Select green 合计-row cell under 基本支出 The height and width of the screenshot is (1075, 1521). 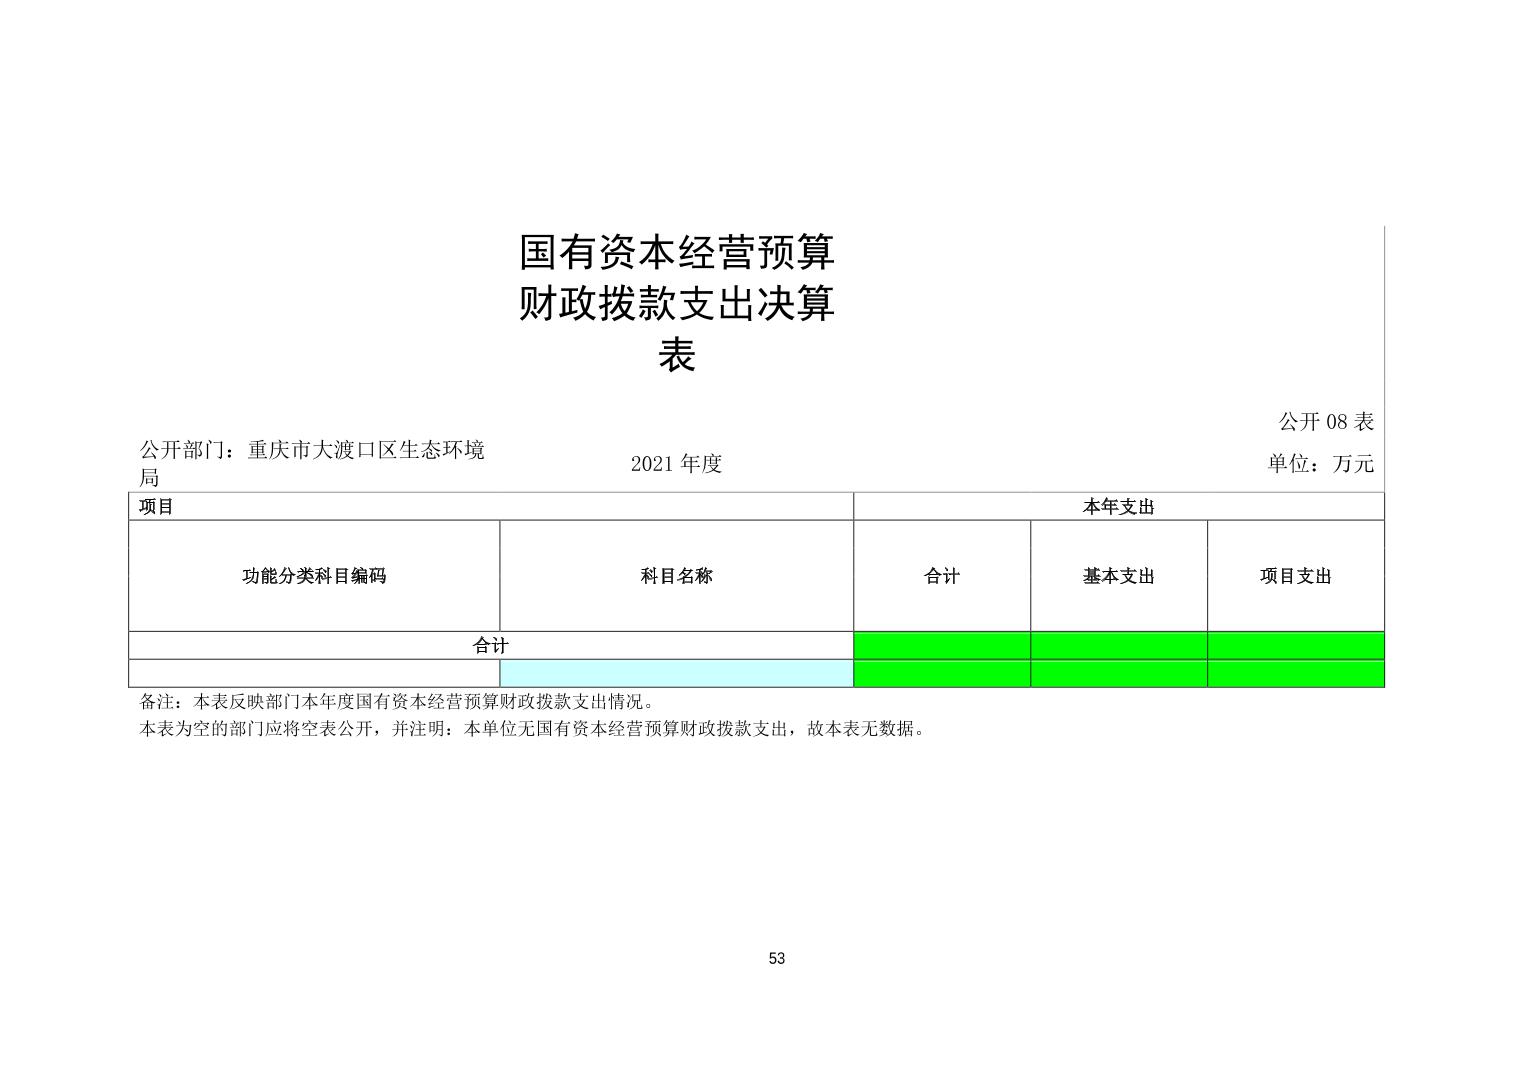[x=1118, y=646]
